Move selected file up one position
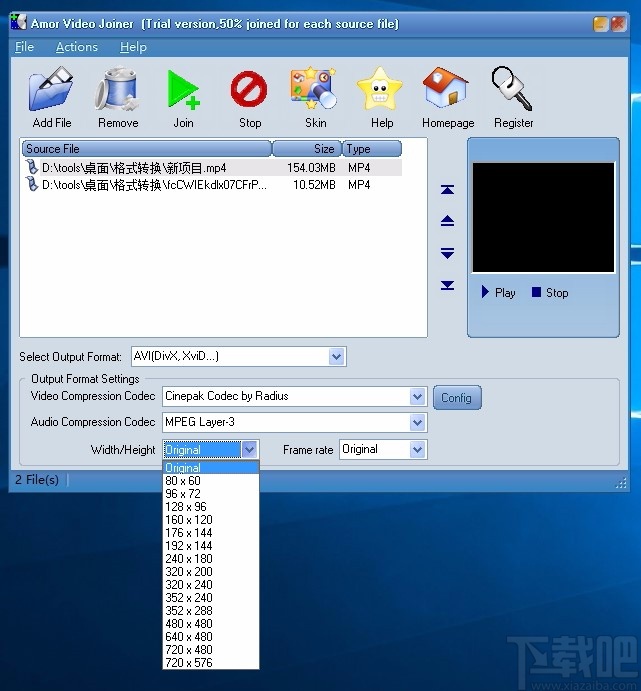 click(x=448, y=221)
